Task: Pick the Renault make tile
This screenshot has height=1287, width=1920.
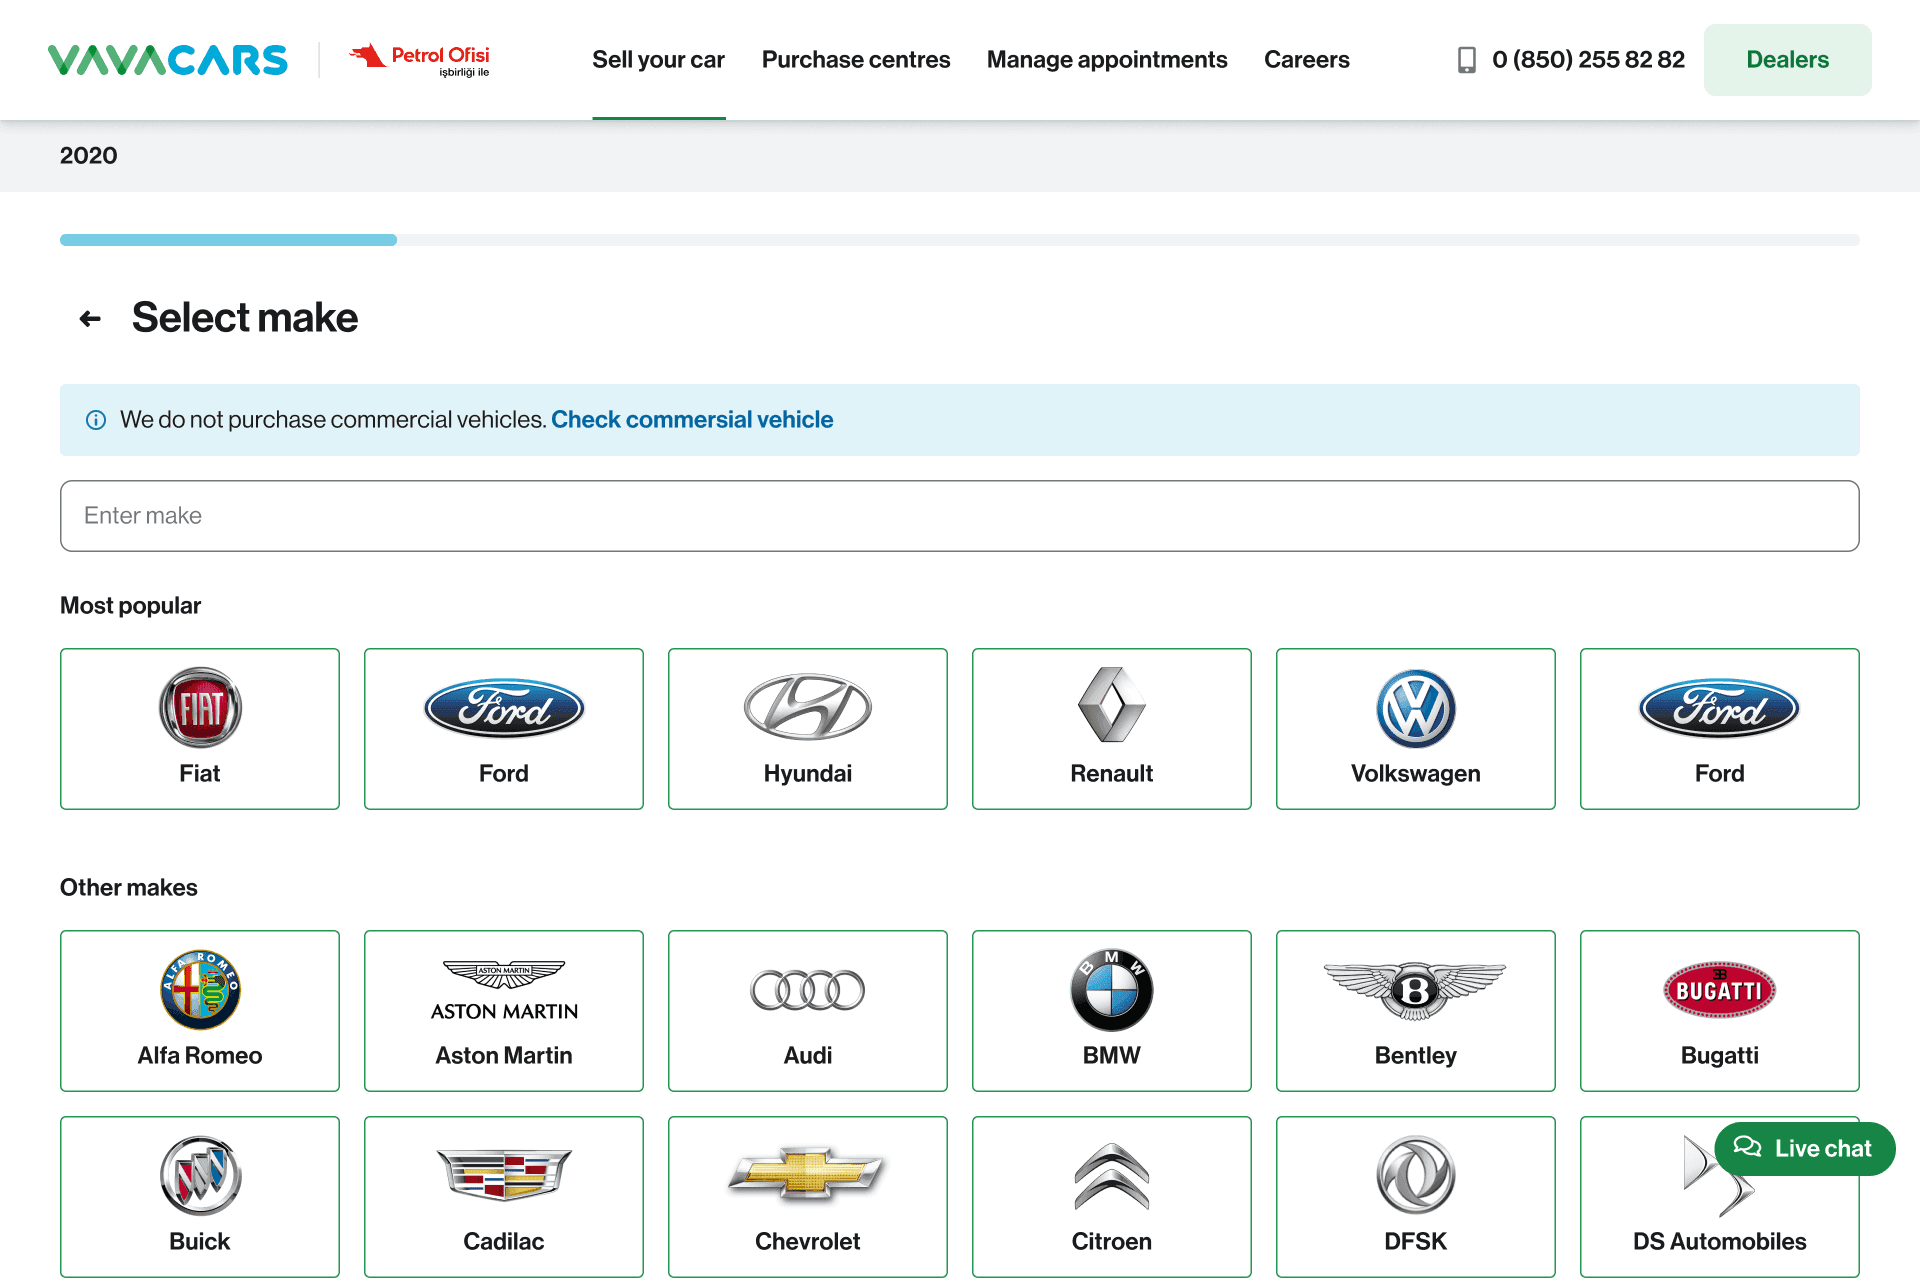Action: point(1111,728)
